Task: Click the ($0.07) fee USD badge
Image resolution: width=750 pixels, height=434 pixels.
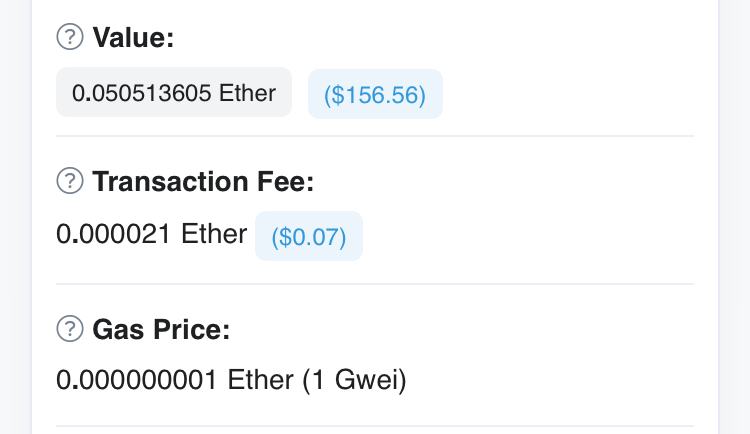Action: (309, 236)
